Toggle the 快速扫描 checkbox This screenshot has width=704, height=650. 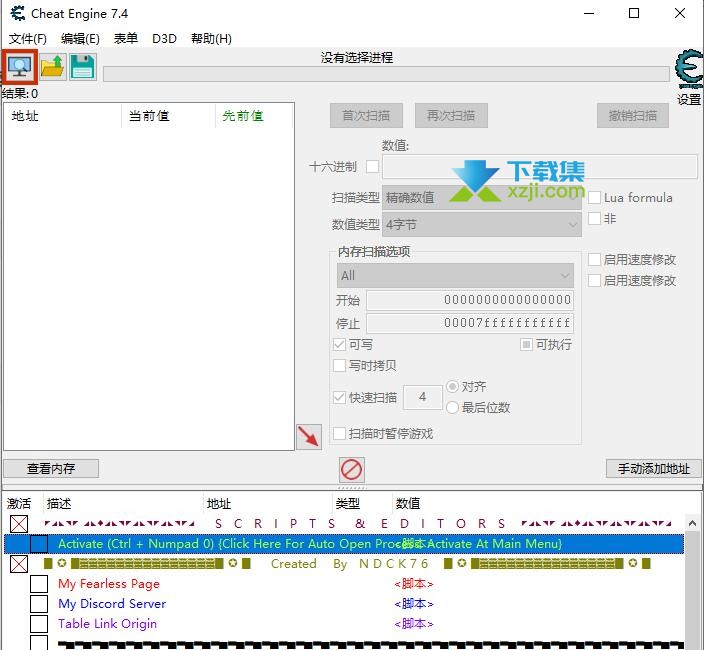pos(339,397)
